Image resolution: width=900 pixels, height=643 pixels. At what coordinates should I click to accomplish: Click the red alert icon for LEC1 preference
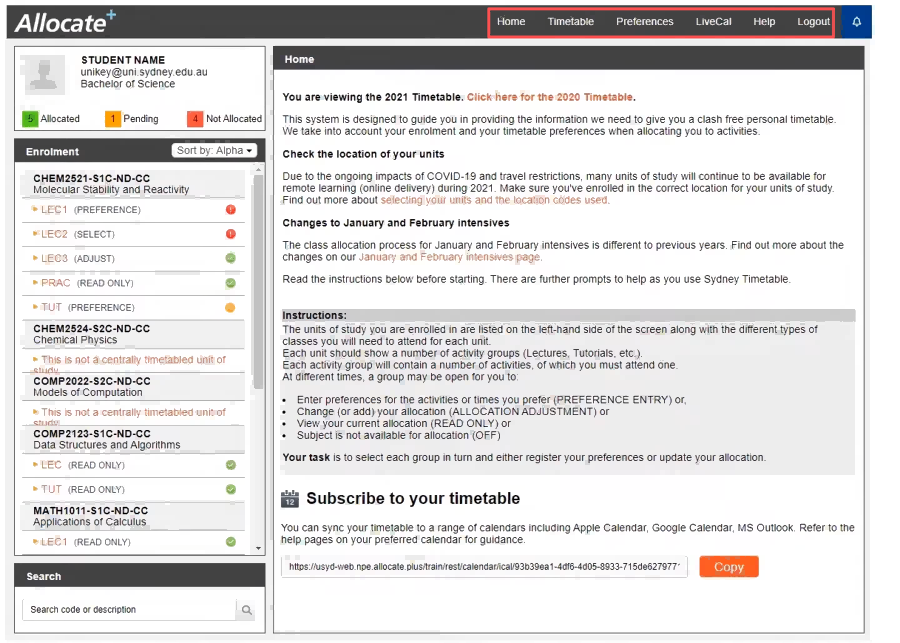pyautogui.click(x=231, y=210)
